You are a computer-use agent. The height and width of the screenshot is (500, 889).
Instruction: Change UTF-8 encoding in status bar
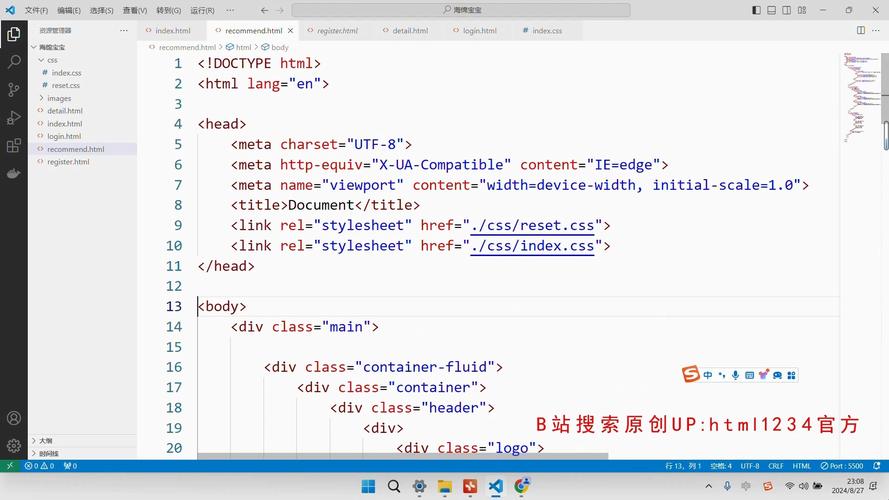(x=750, y=466)
